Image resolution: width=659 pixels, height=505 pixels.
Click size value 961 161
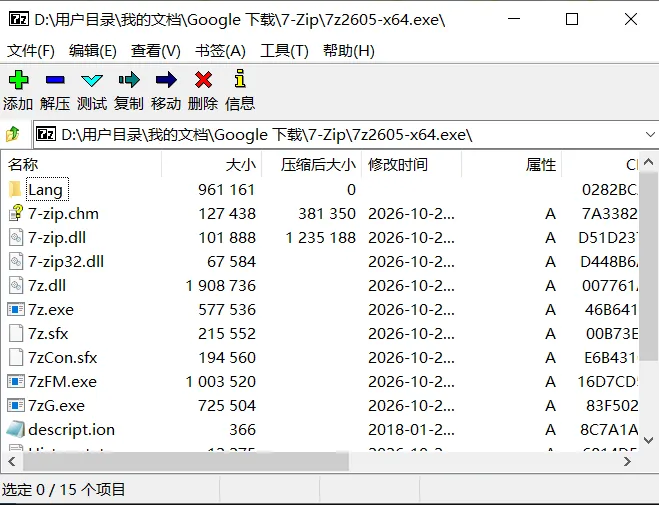[227, 190]
